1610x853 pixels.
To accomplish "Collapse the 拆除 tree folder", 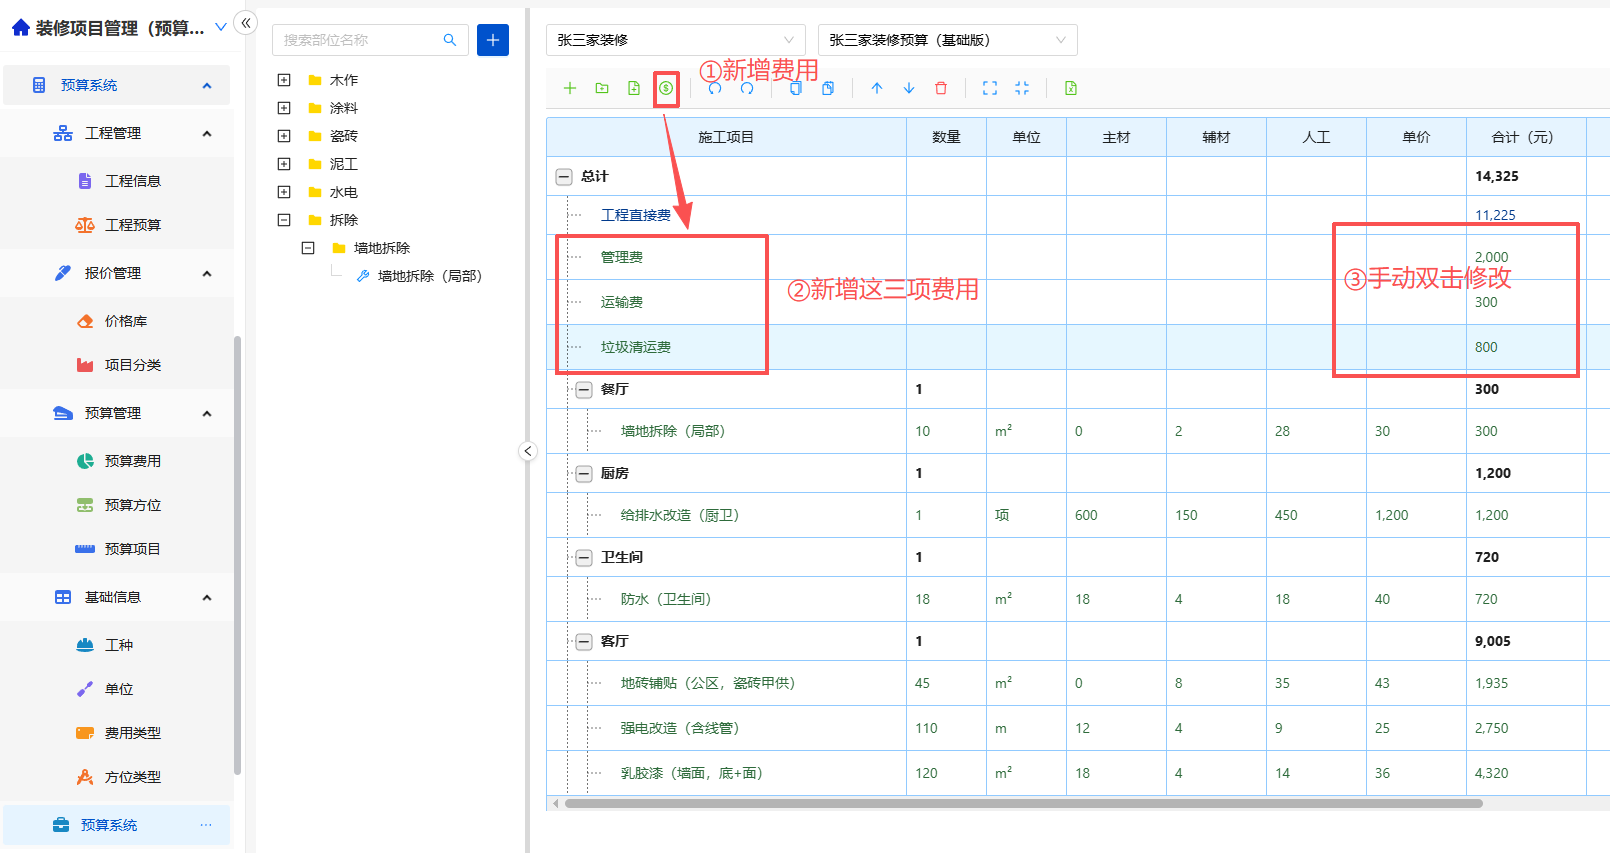I will click(284, 220).
